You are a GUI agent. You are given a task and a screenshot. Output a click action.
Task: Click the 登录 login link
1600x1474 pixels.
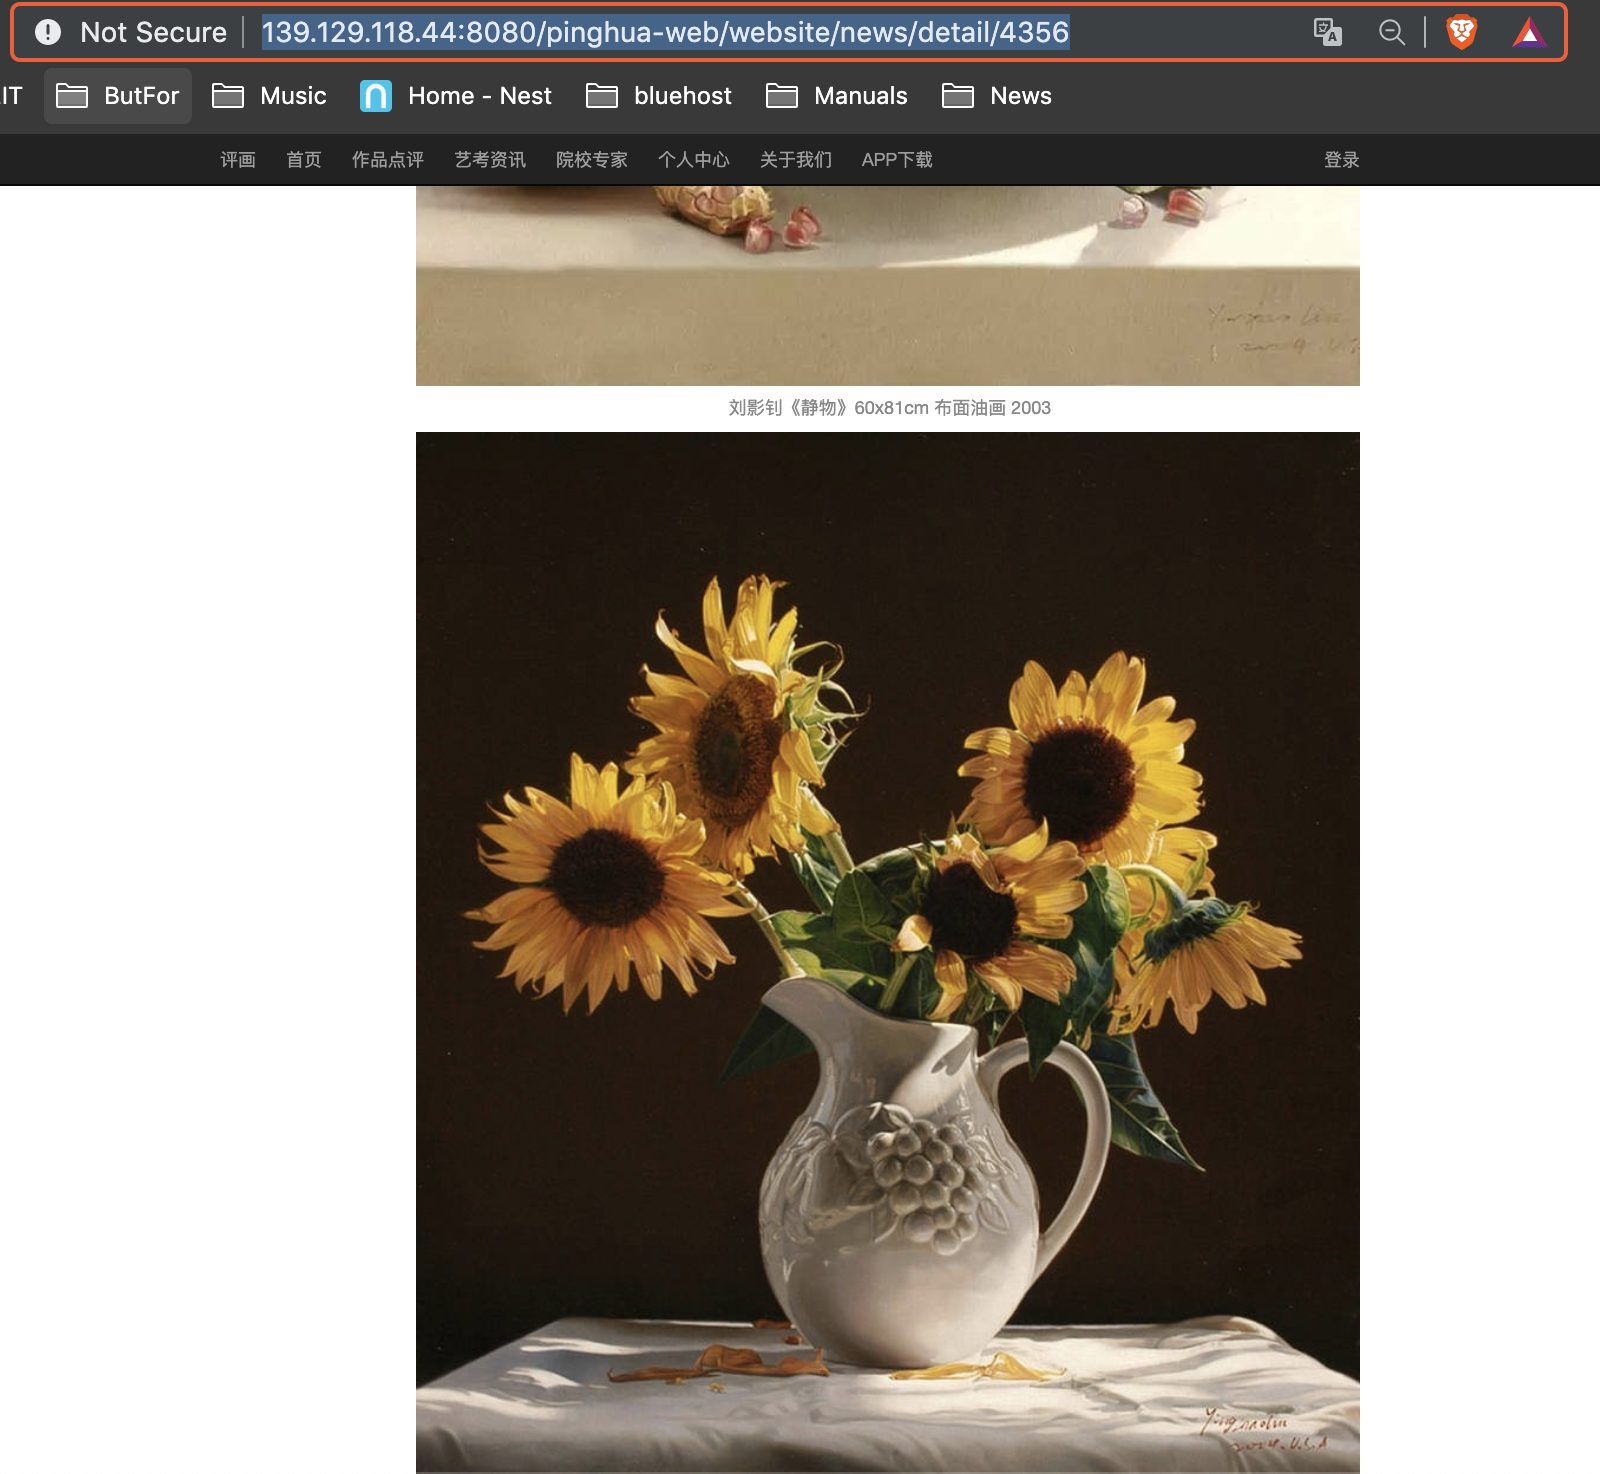pos(1341,160)
